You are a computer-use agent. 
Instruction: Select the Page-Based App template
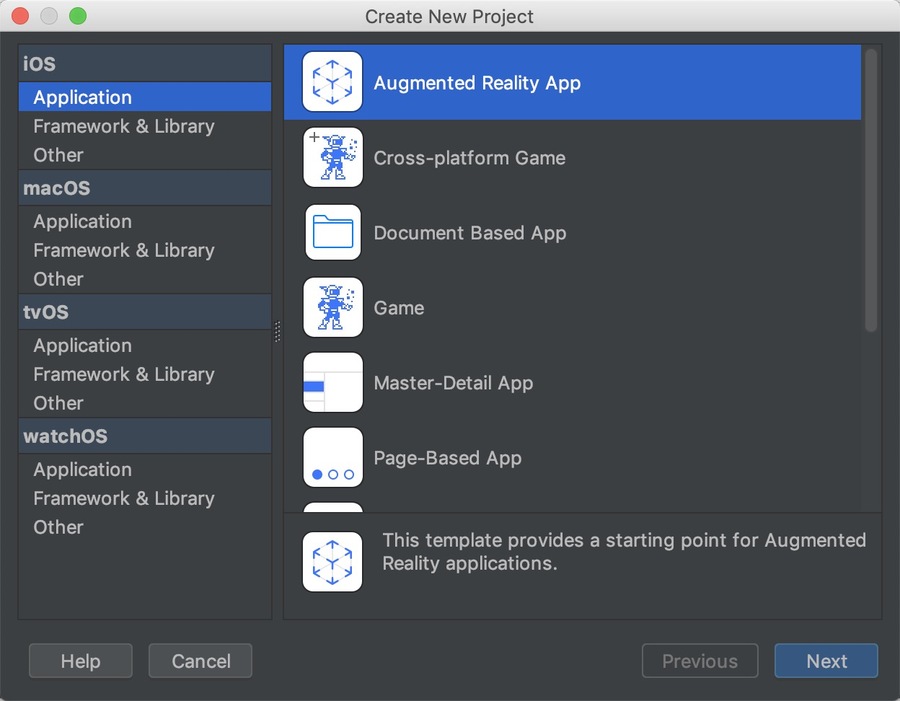(572, 458)
